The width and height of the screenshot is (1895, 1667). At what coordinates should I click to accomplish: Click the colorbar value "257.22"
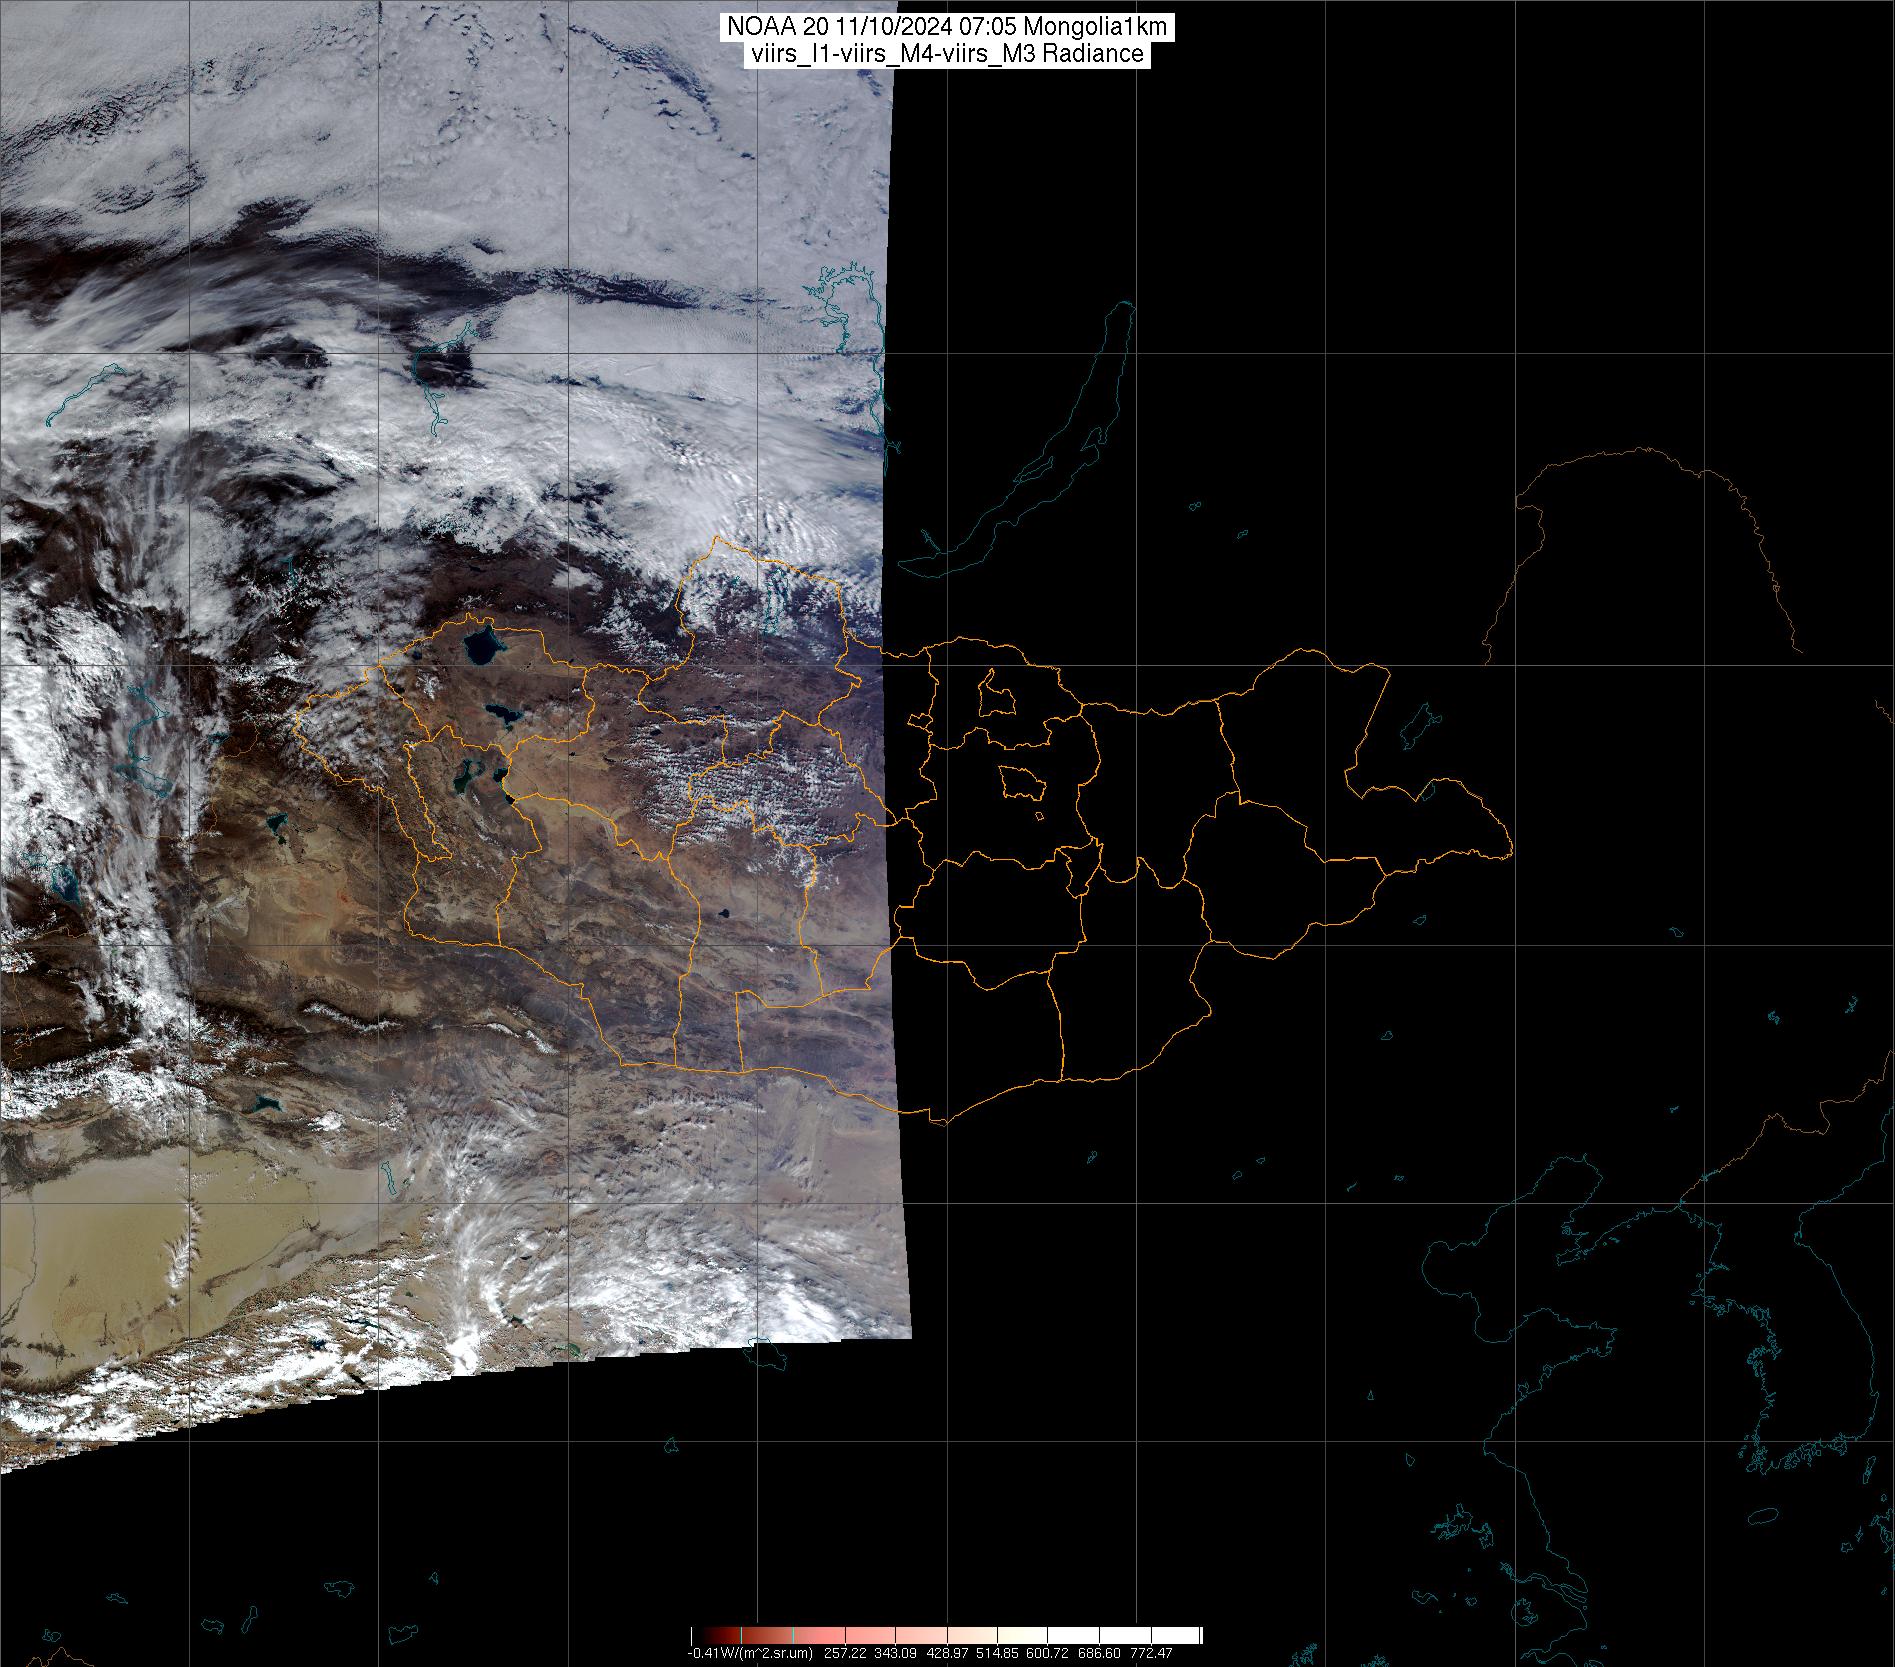[x=845, y=1654]
